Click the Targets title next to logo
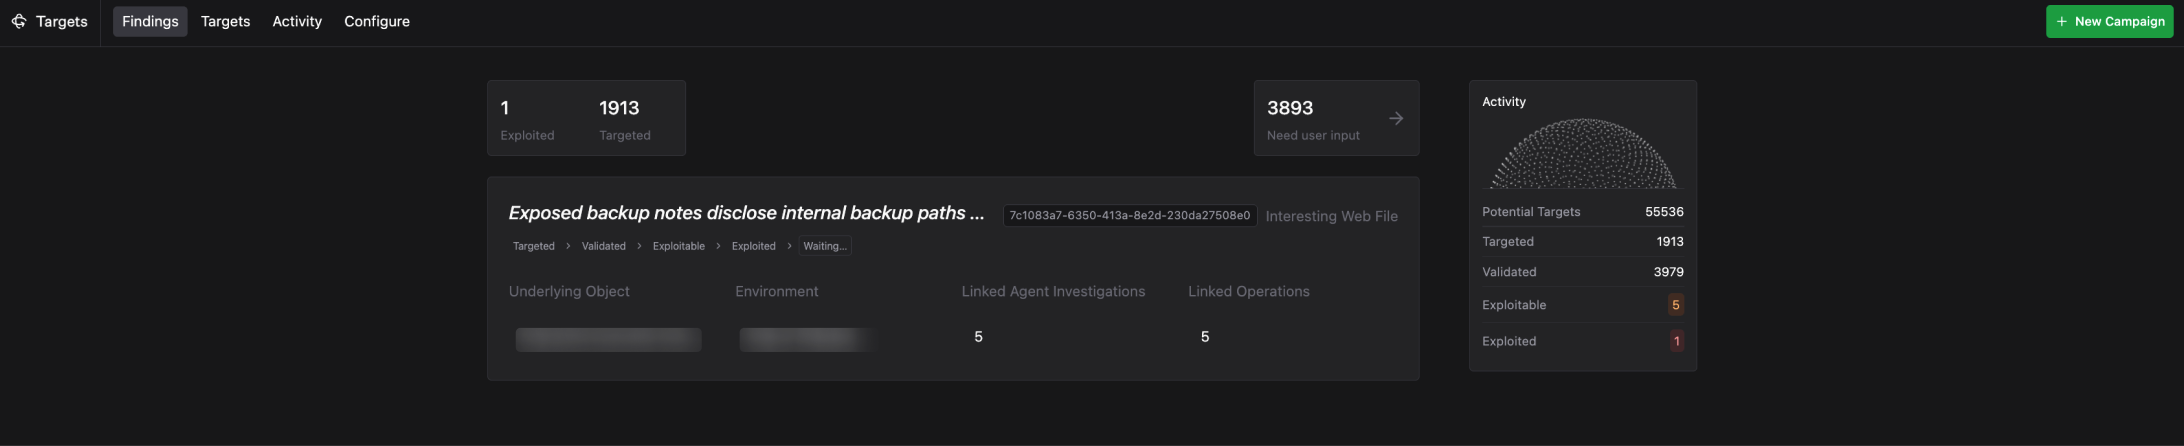The height and width of the screenshot is (446, 2184). [x=62, y=21]
